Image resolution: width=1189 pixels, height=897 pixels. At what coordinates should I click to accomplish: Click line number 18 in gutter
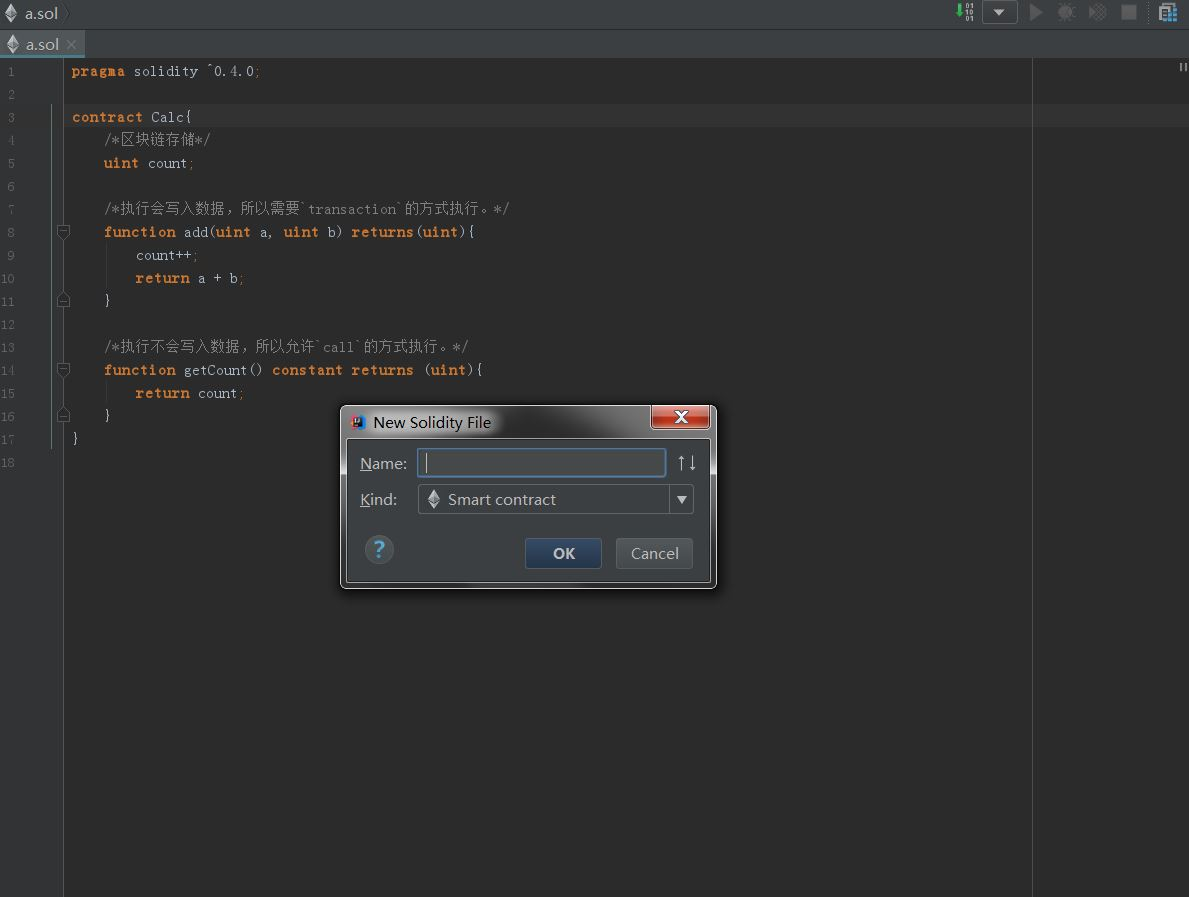(8, 463)
